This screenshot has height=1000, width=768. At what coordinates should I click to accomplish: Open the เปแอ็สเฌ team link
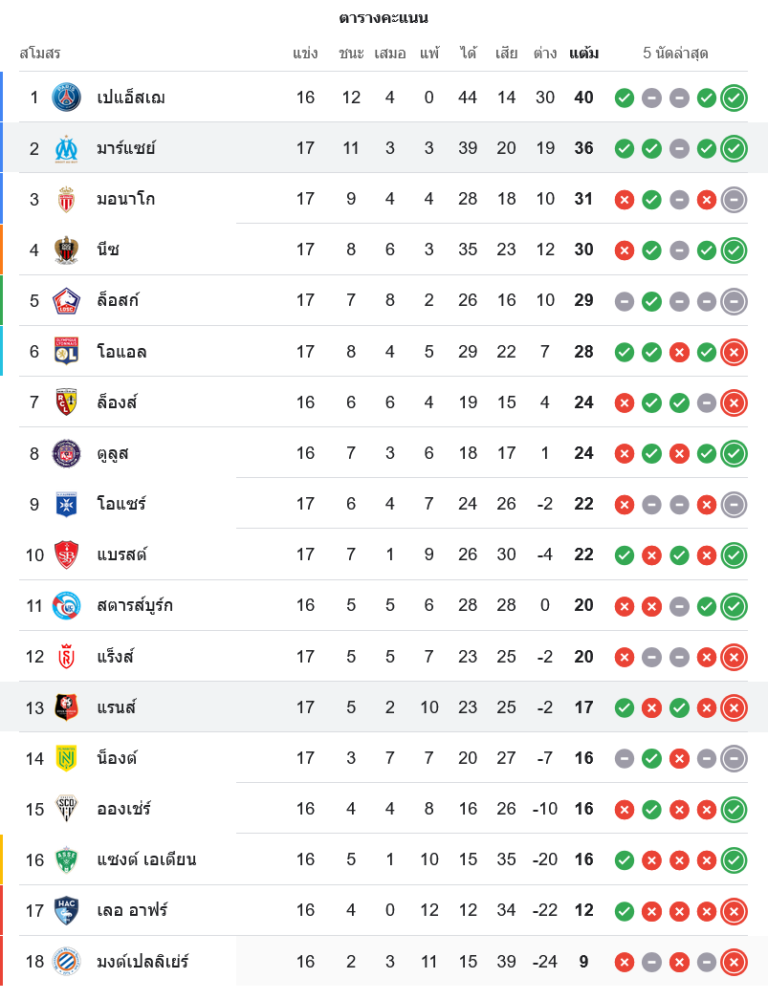tap(131, 97)
